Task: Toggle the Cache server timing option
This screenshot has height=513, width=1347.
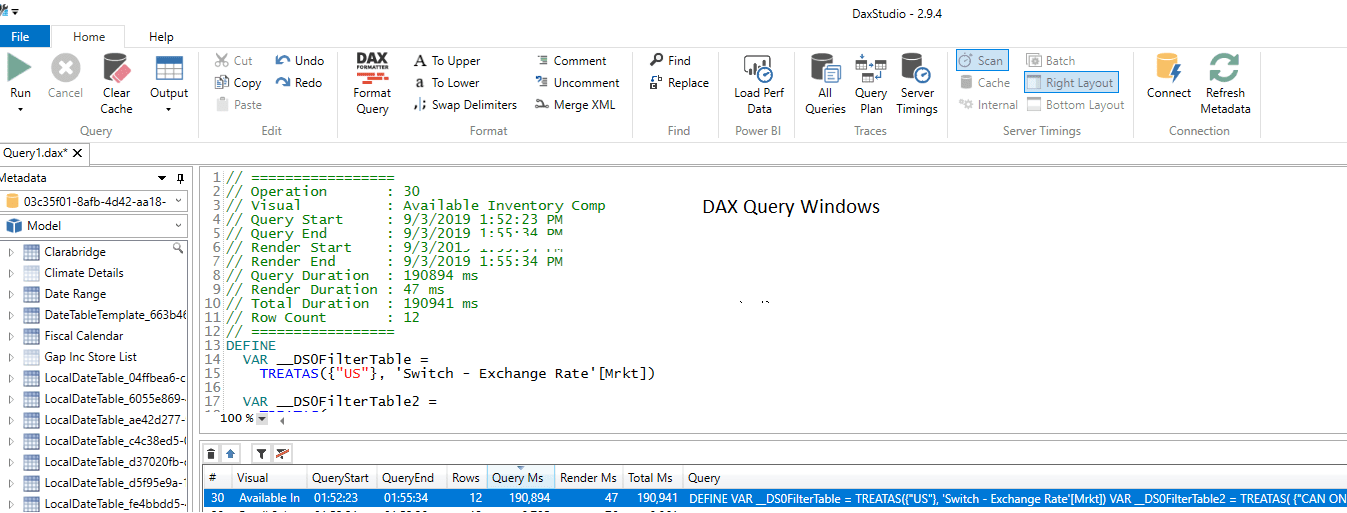Action: tap(985, 83)
